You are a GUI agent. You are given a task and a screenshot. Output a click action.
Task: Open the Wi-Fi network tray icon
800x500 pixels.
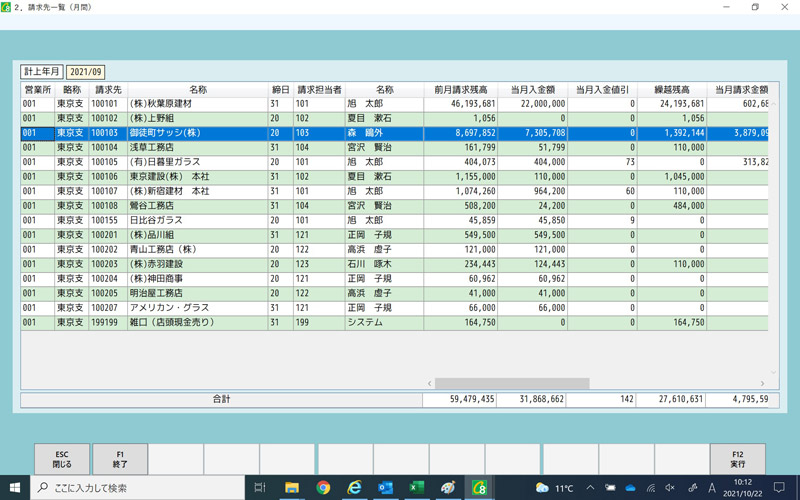click(x=651, y=488)
